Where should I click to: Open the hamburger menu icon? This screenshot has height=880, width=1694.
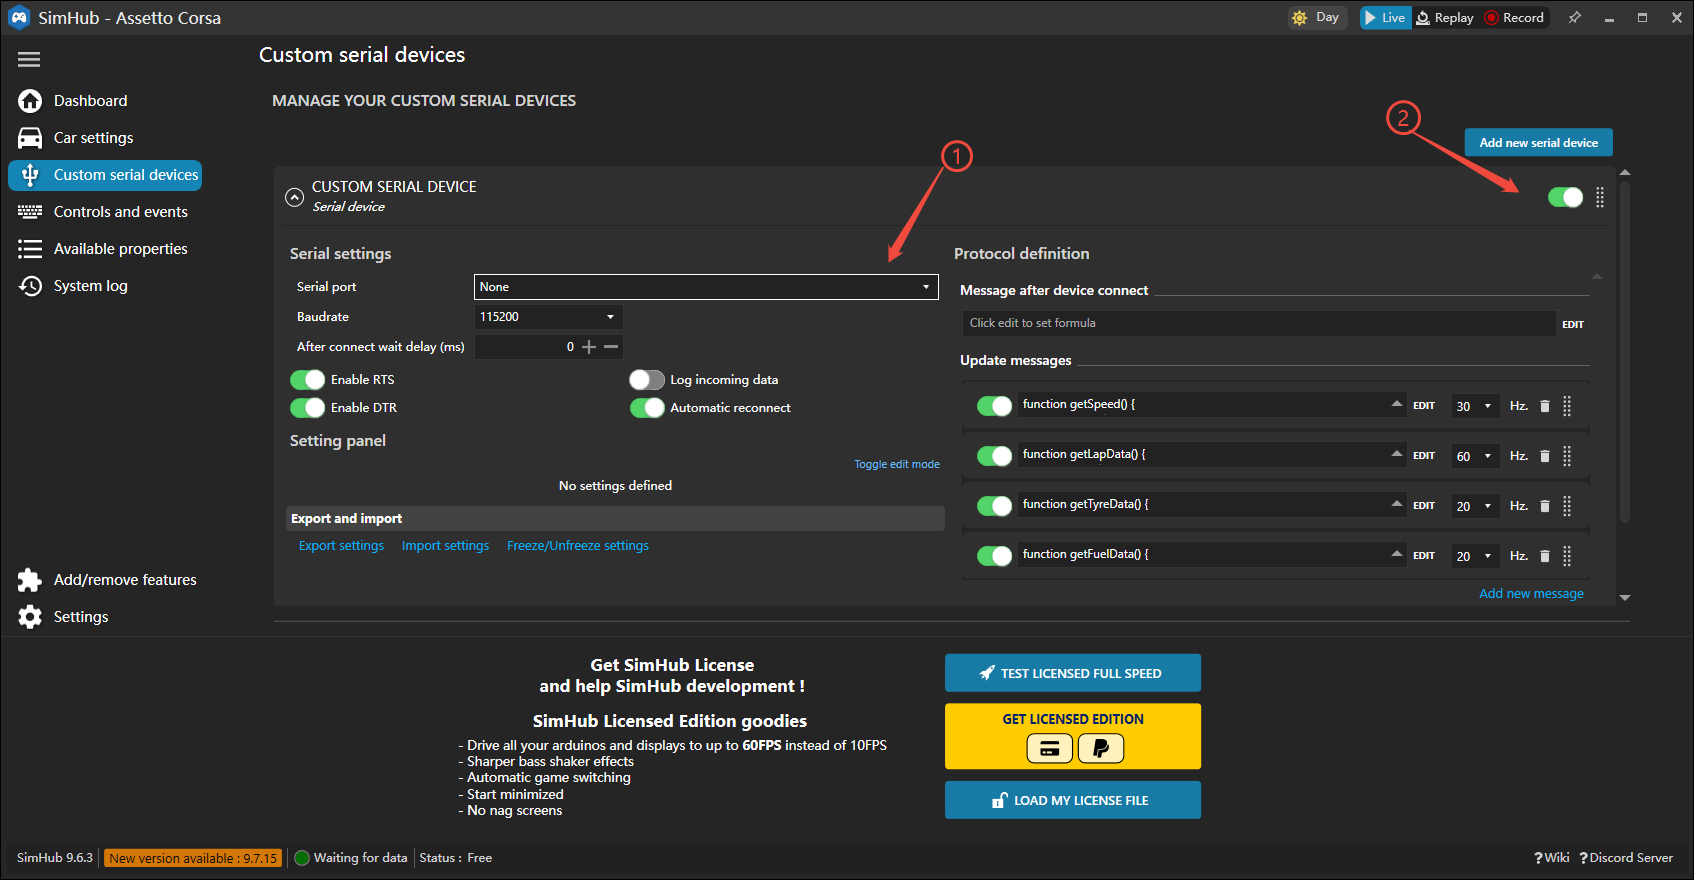pyautogui.click(x=29, y=60)
